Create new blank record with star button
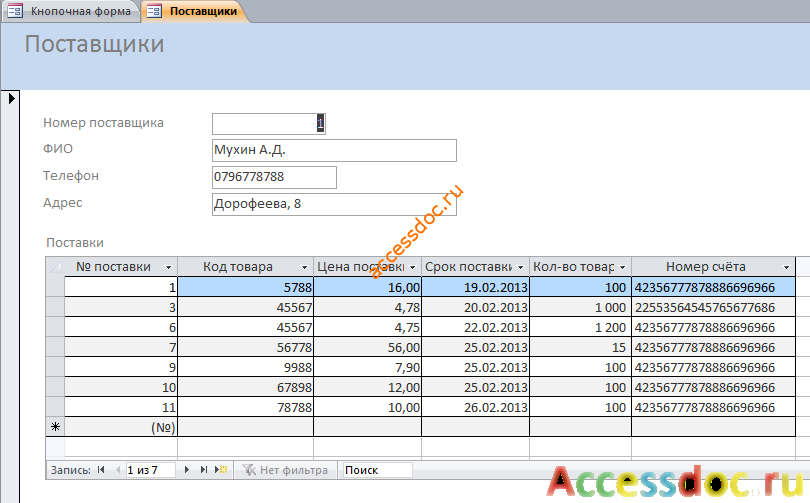 [222, 469]
